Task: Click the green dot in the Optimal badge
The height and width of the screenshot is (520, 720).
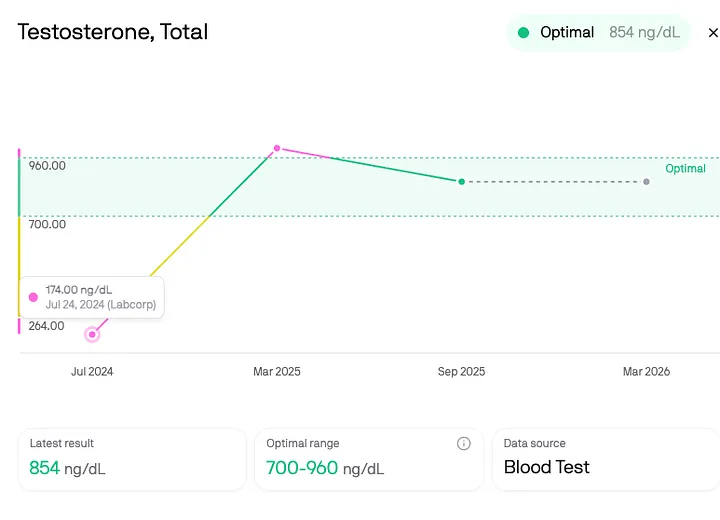Action: point(523,33)
